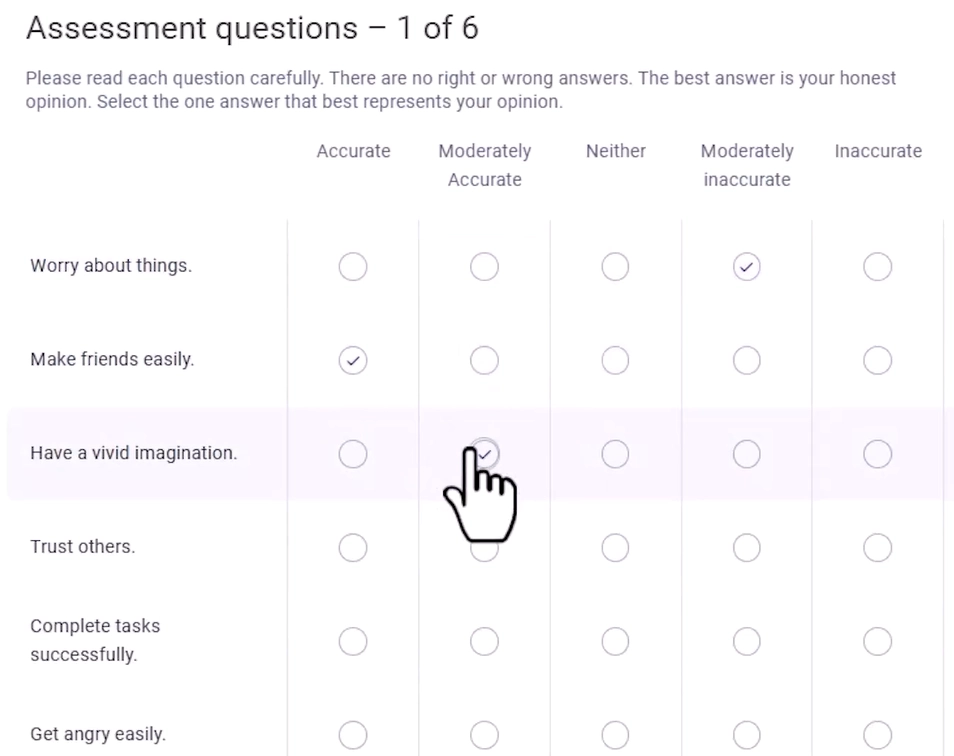Select Inaccurate for 'Trust others'
This screenshot has width=954, height=756.
pos(877,547)
